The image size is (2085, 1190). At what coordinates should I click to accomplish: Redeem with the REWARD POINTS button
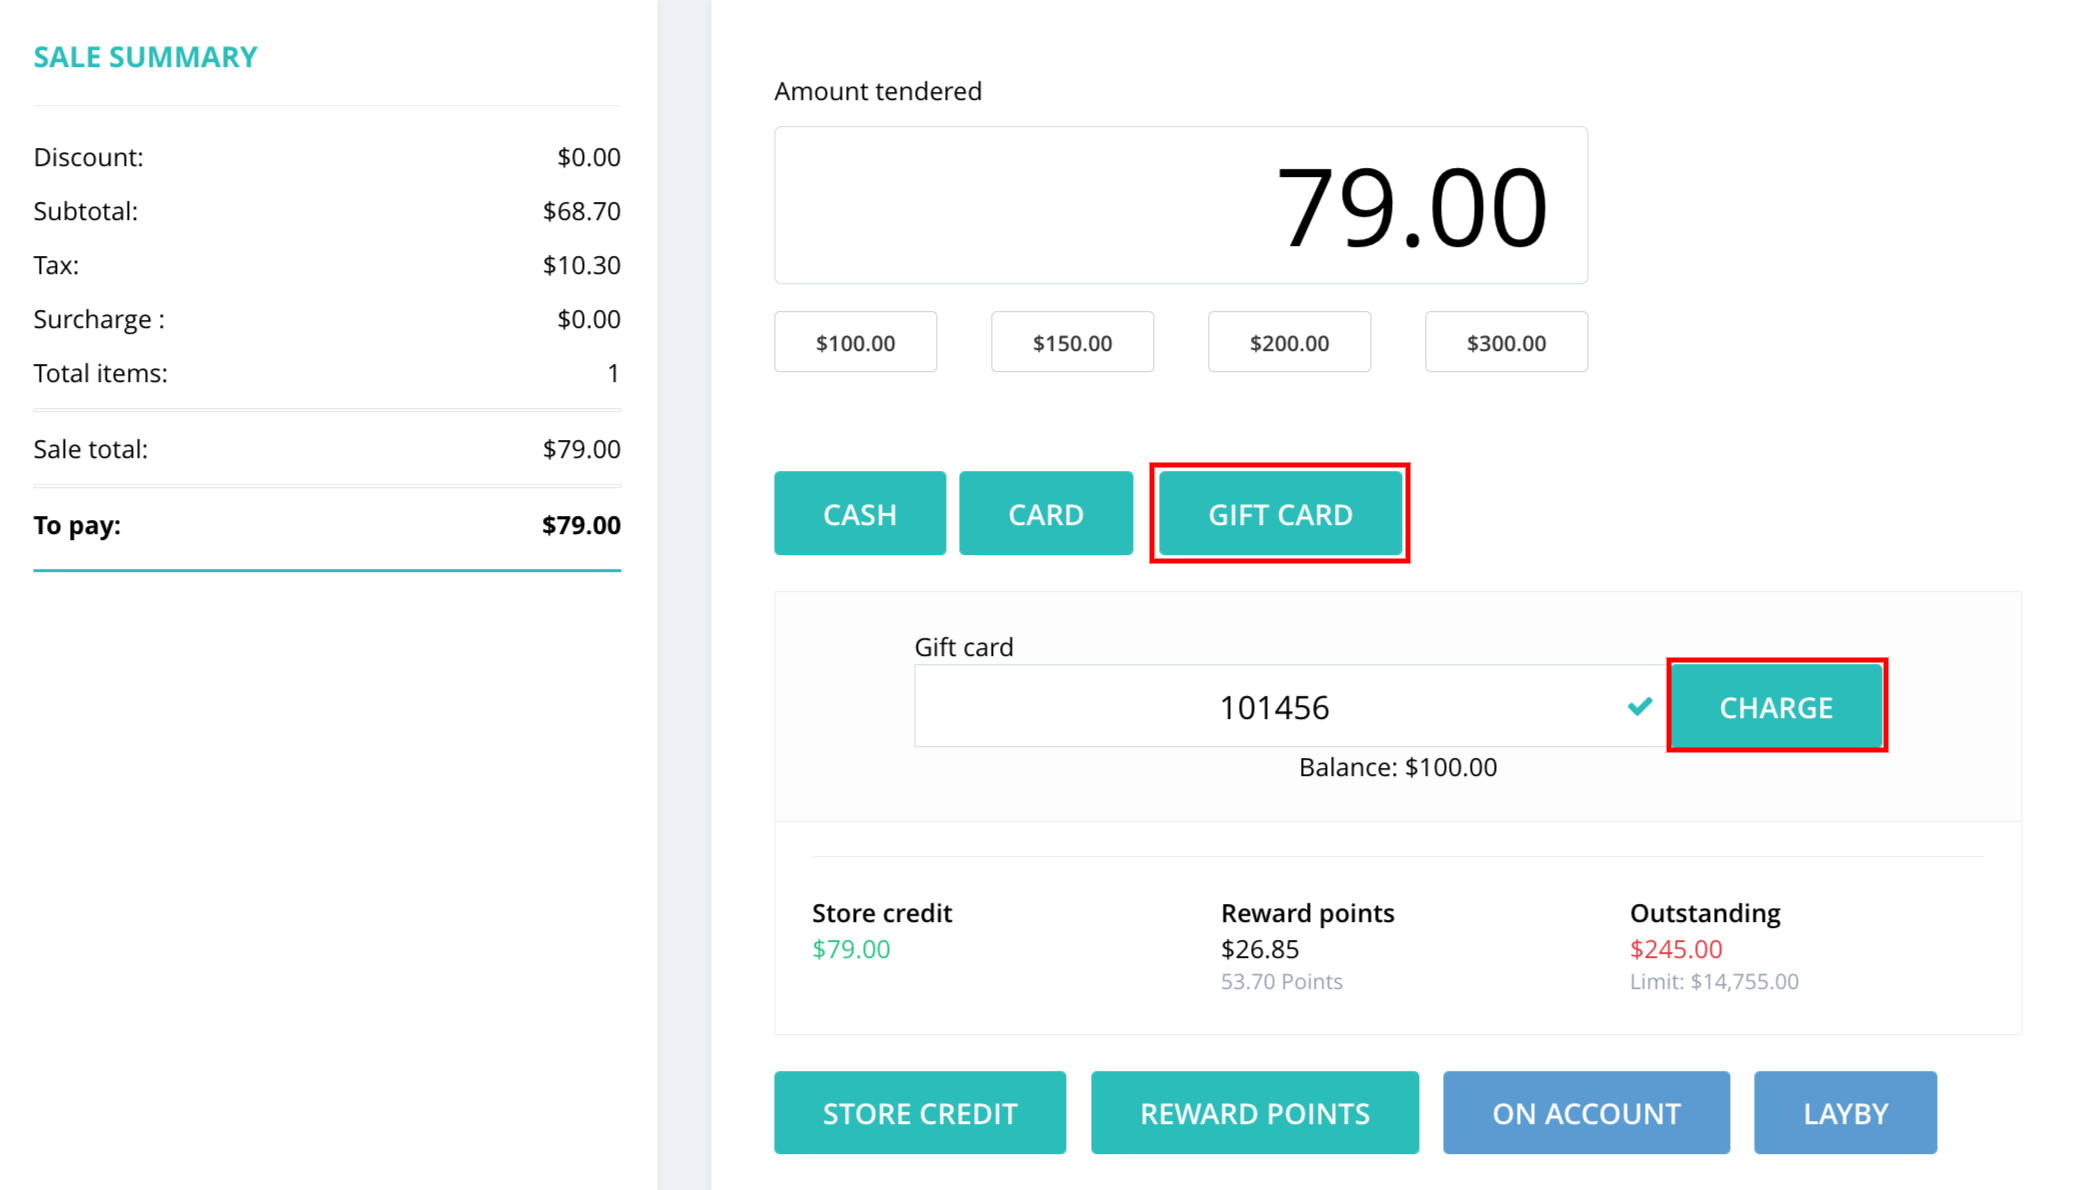click(1255, 1112)
